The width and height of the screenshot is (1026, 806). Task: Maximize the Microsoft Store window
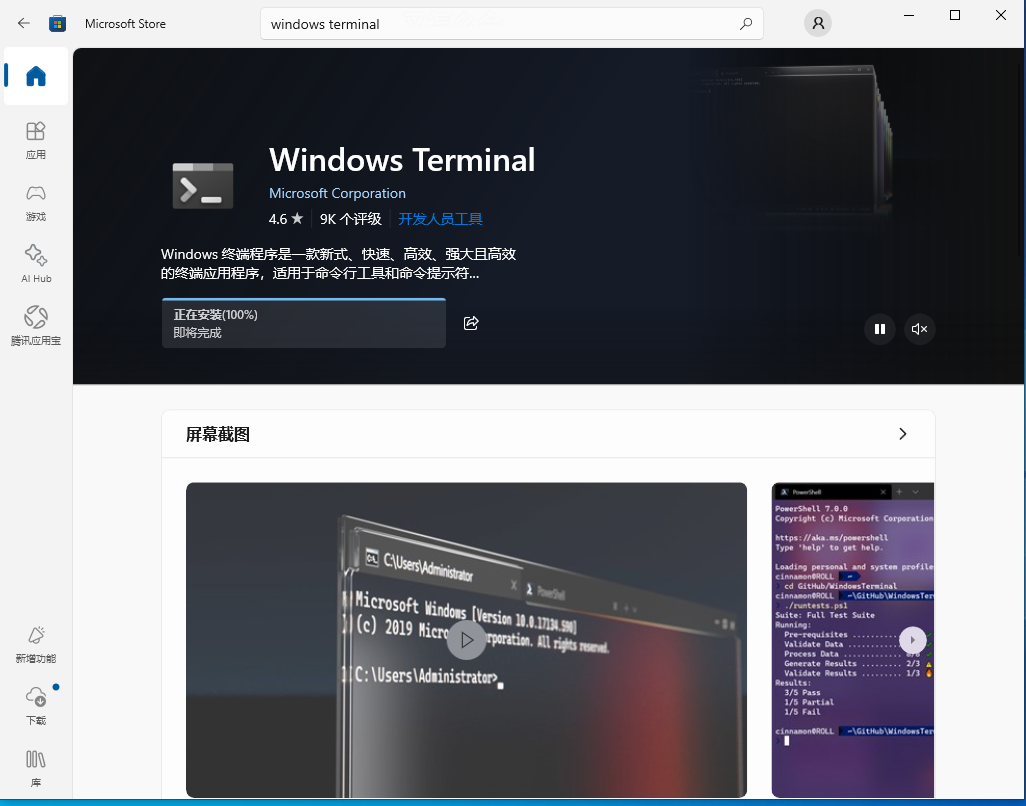point(955,15)
